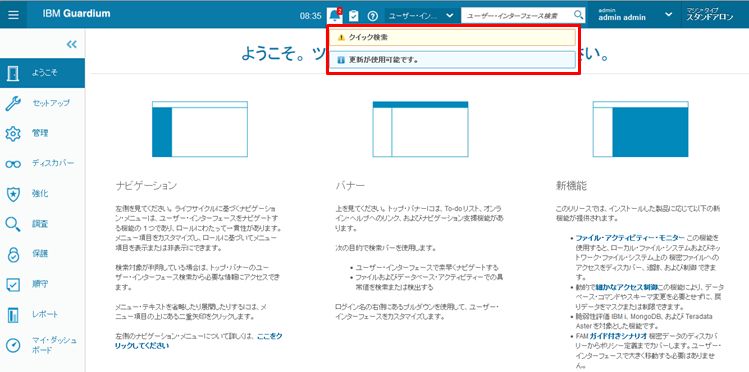Click the スタンドアロン machine type label
The image size is (749, 372).
[710, 18]
